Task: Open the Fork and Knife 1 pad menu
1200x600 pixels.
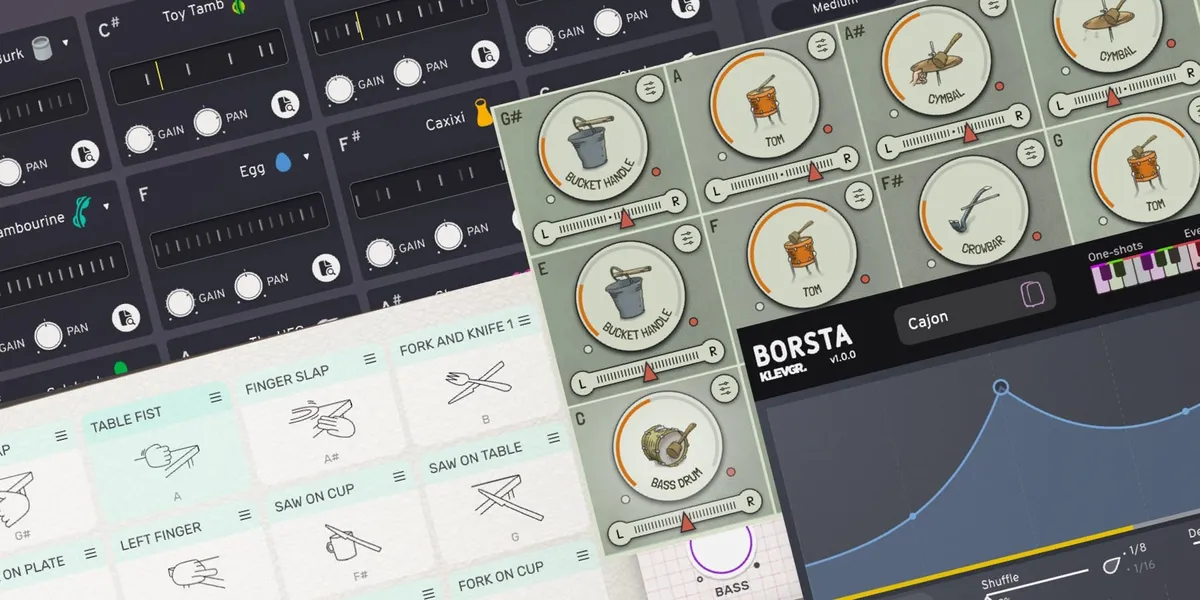Action: (x=523, y=319)
